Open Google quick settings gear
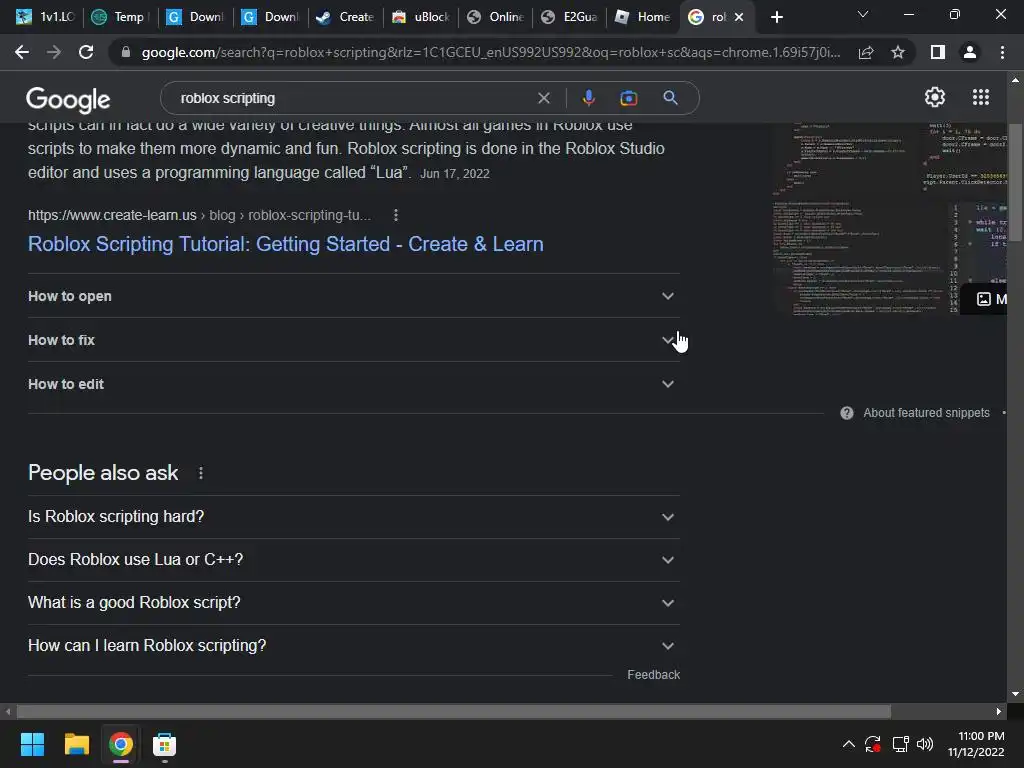Image resolution: width=1024 pixels, height=768 pixels. (935, 97)
